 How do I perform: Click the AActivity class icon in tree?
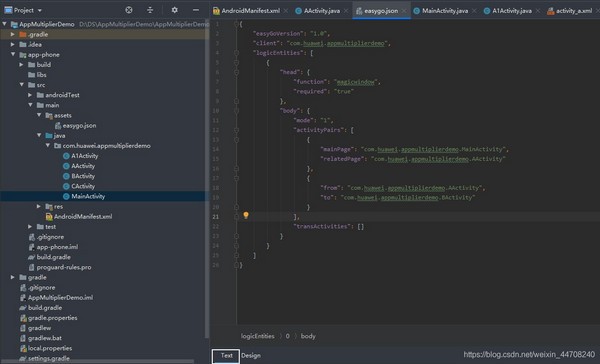(x=66, y=166)
